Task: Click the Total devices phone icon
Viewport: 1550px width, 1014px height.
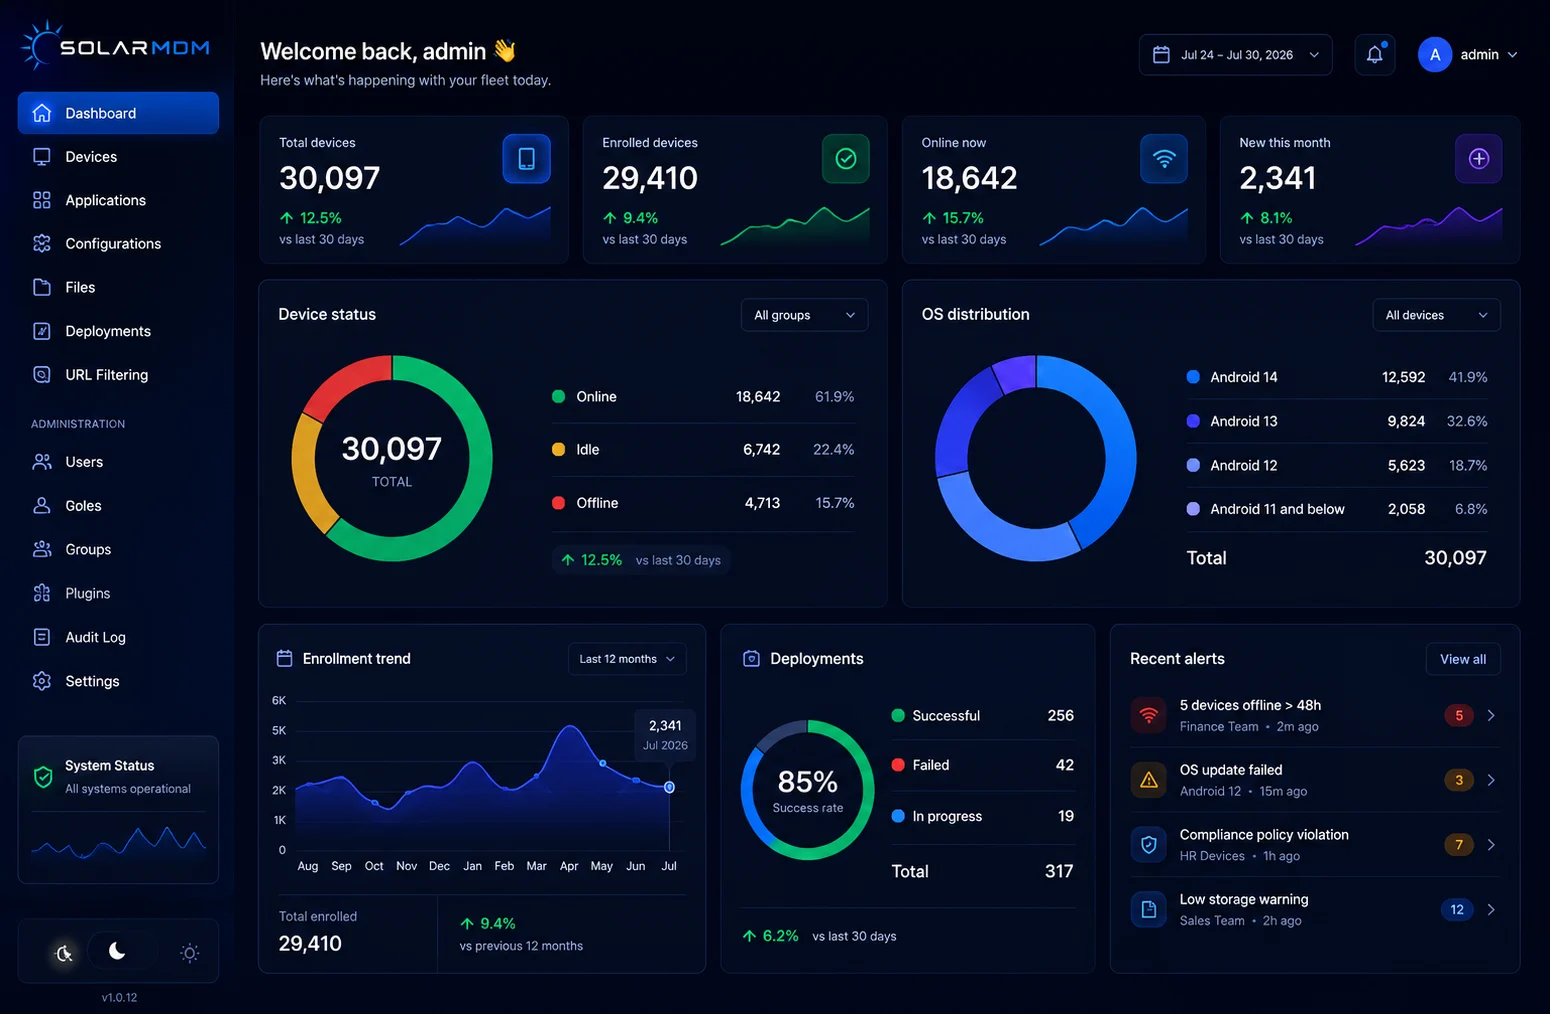Action: click(x=527, y=159)
